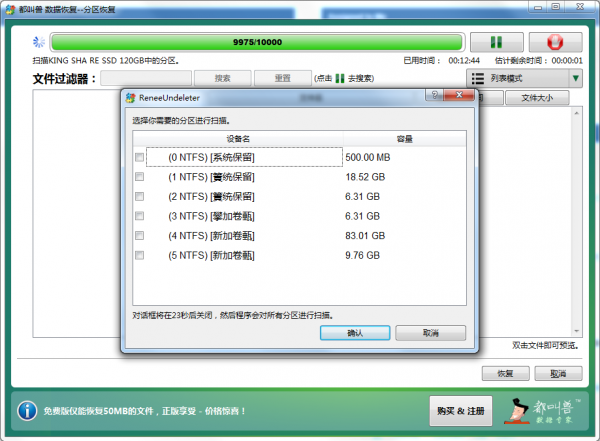The height and width of the screenshot is (441, 600).
Task: Click the green scan progress bar
Action: pyautogui.click(x=257, y=42)
